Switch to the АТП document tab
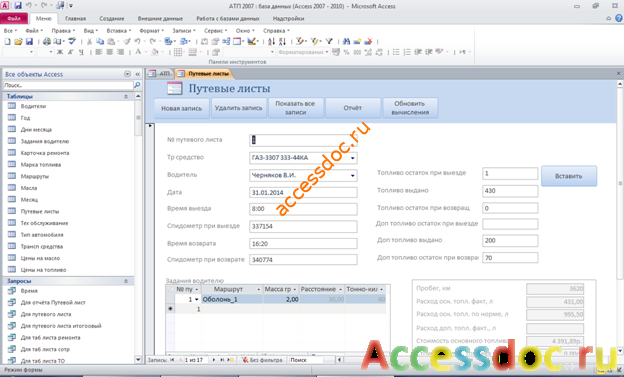Viewport: 624px width, 377px height. click(160, 74)
